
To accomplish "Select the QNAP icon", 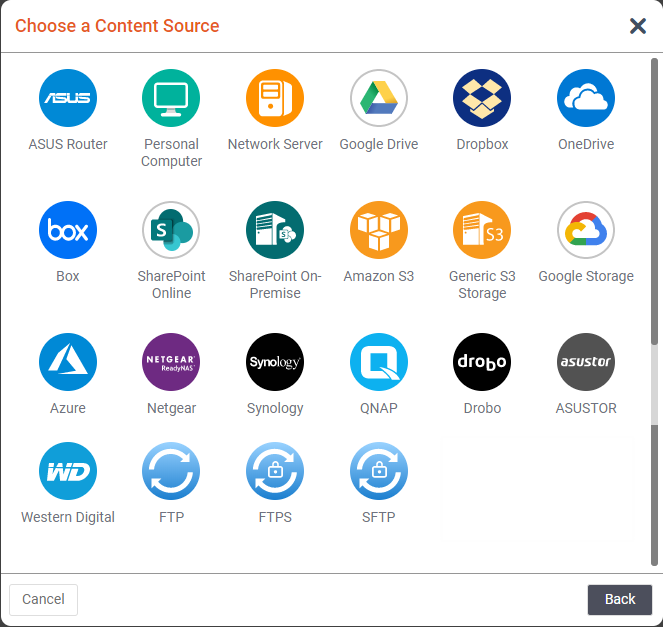I will [379, 362].
